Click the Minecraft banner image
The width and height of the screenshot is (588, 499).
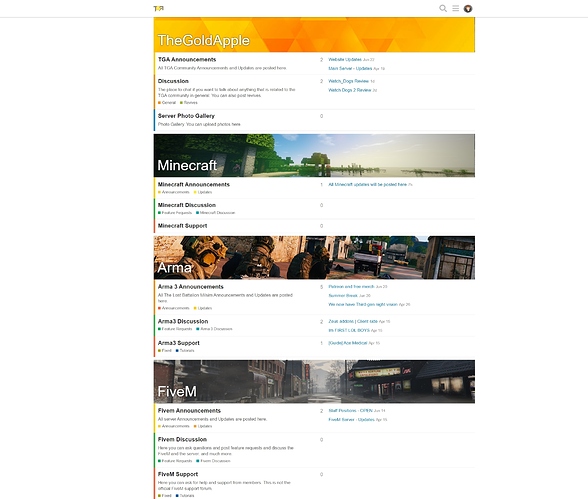click(314, 156)
